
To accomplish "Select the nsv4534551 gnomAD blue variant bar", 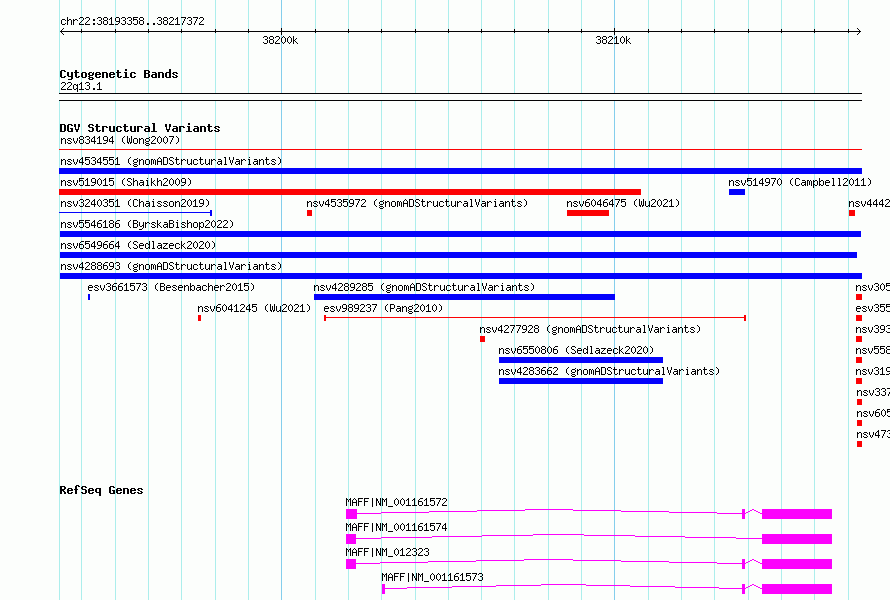I will click(x=460, y=171).
